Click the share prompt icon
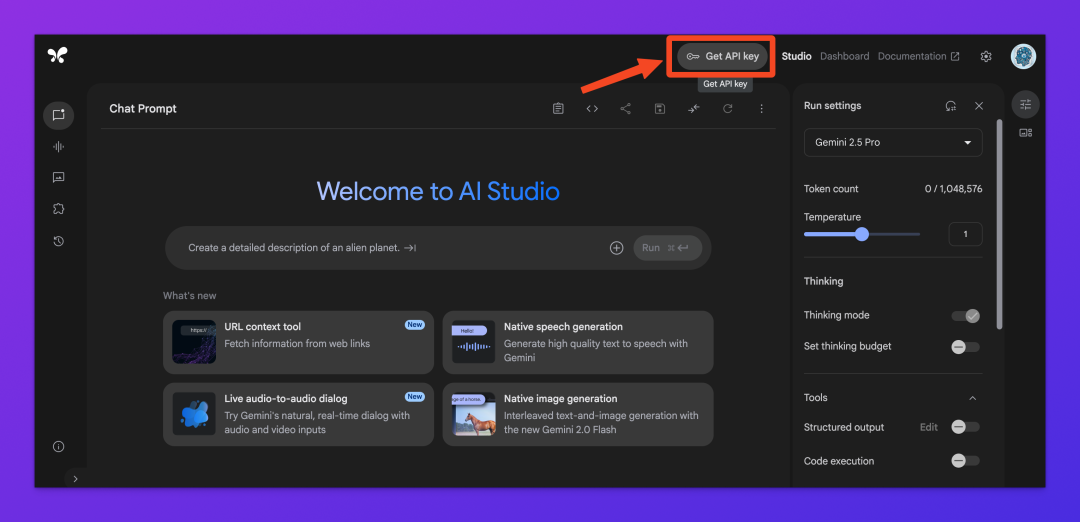Image resolution: width=1080 pixels, height=522 pixels. pos(625,109)
